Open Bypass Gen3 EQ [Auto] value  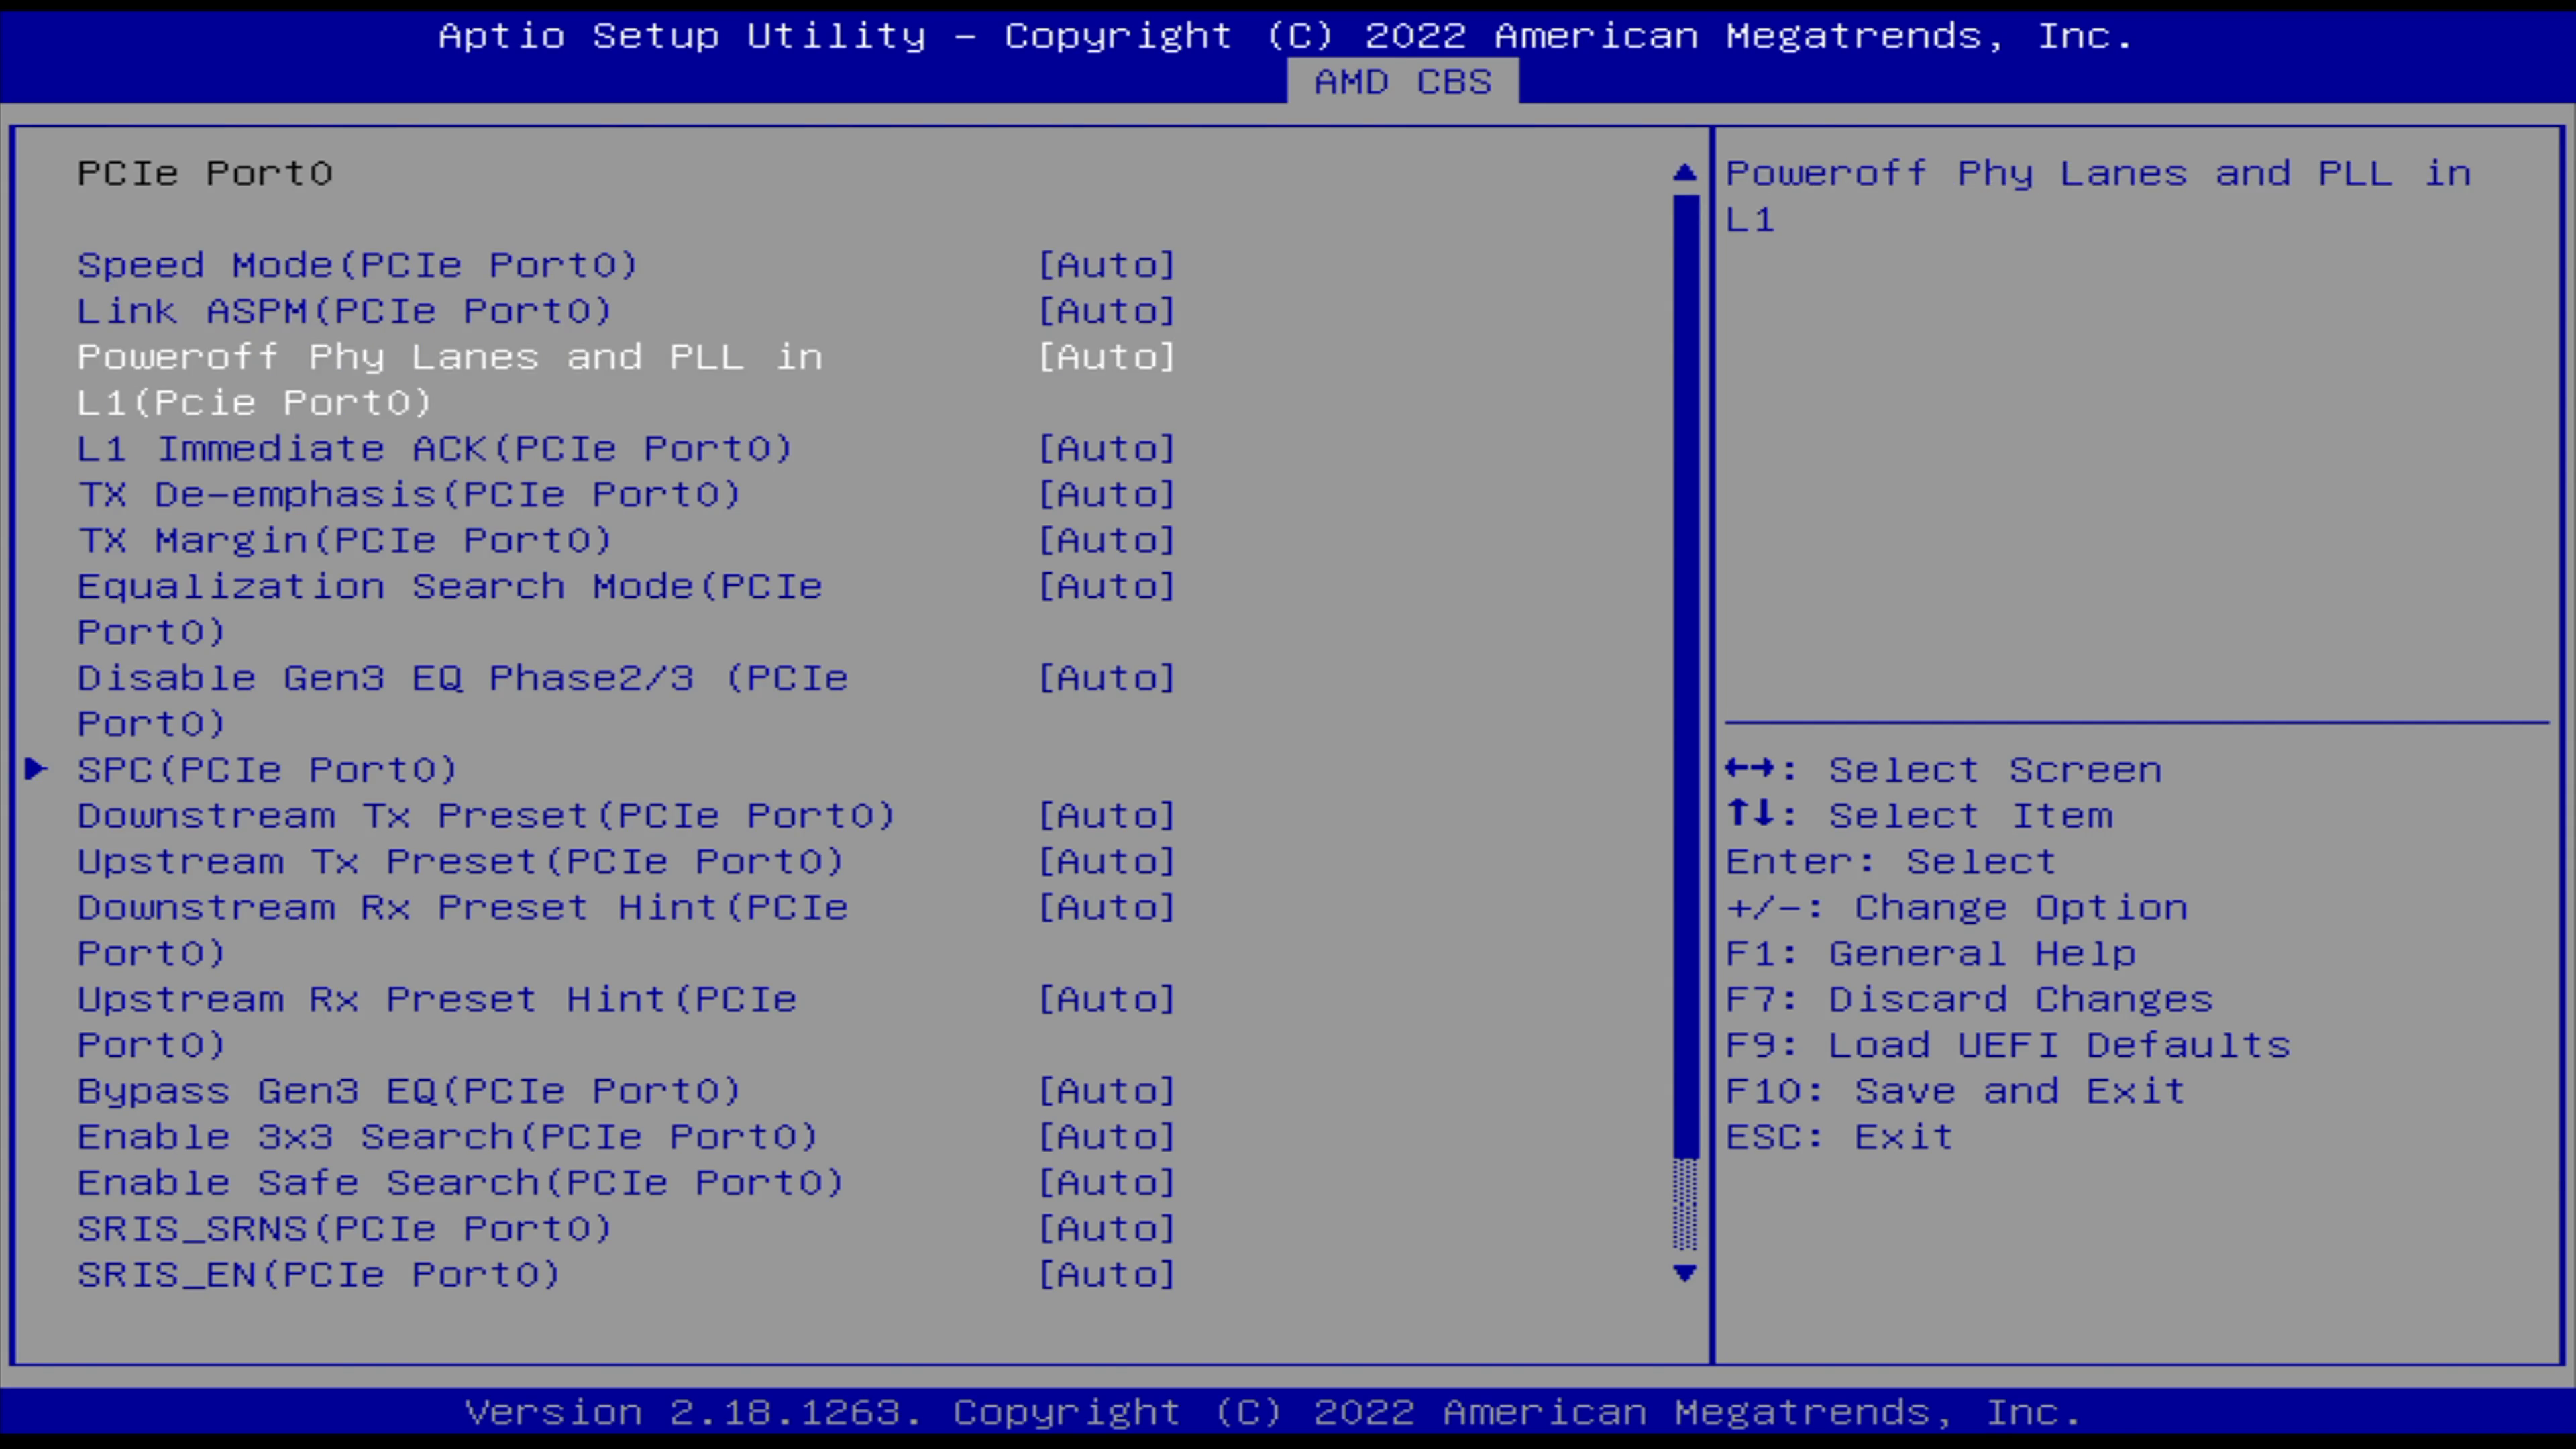[x=1106, y=1091]
